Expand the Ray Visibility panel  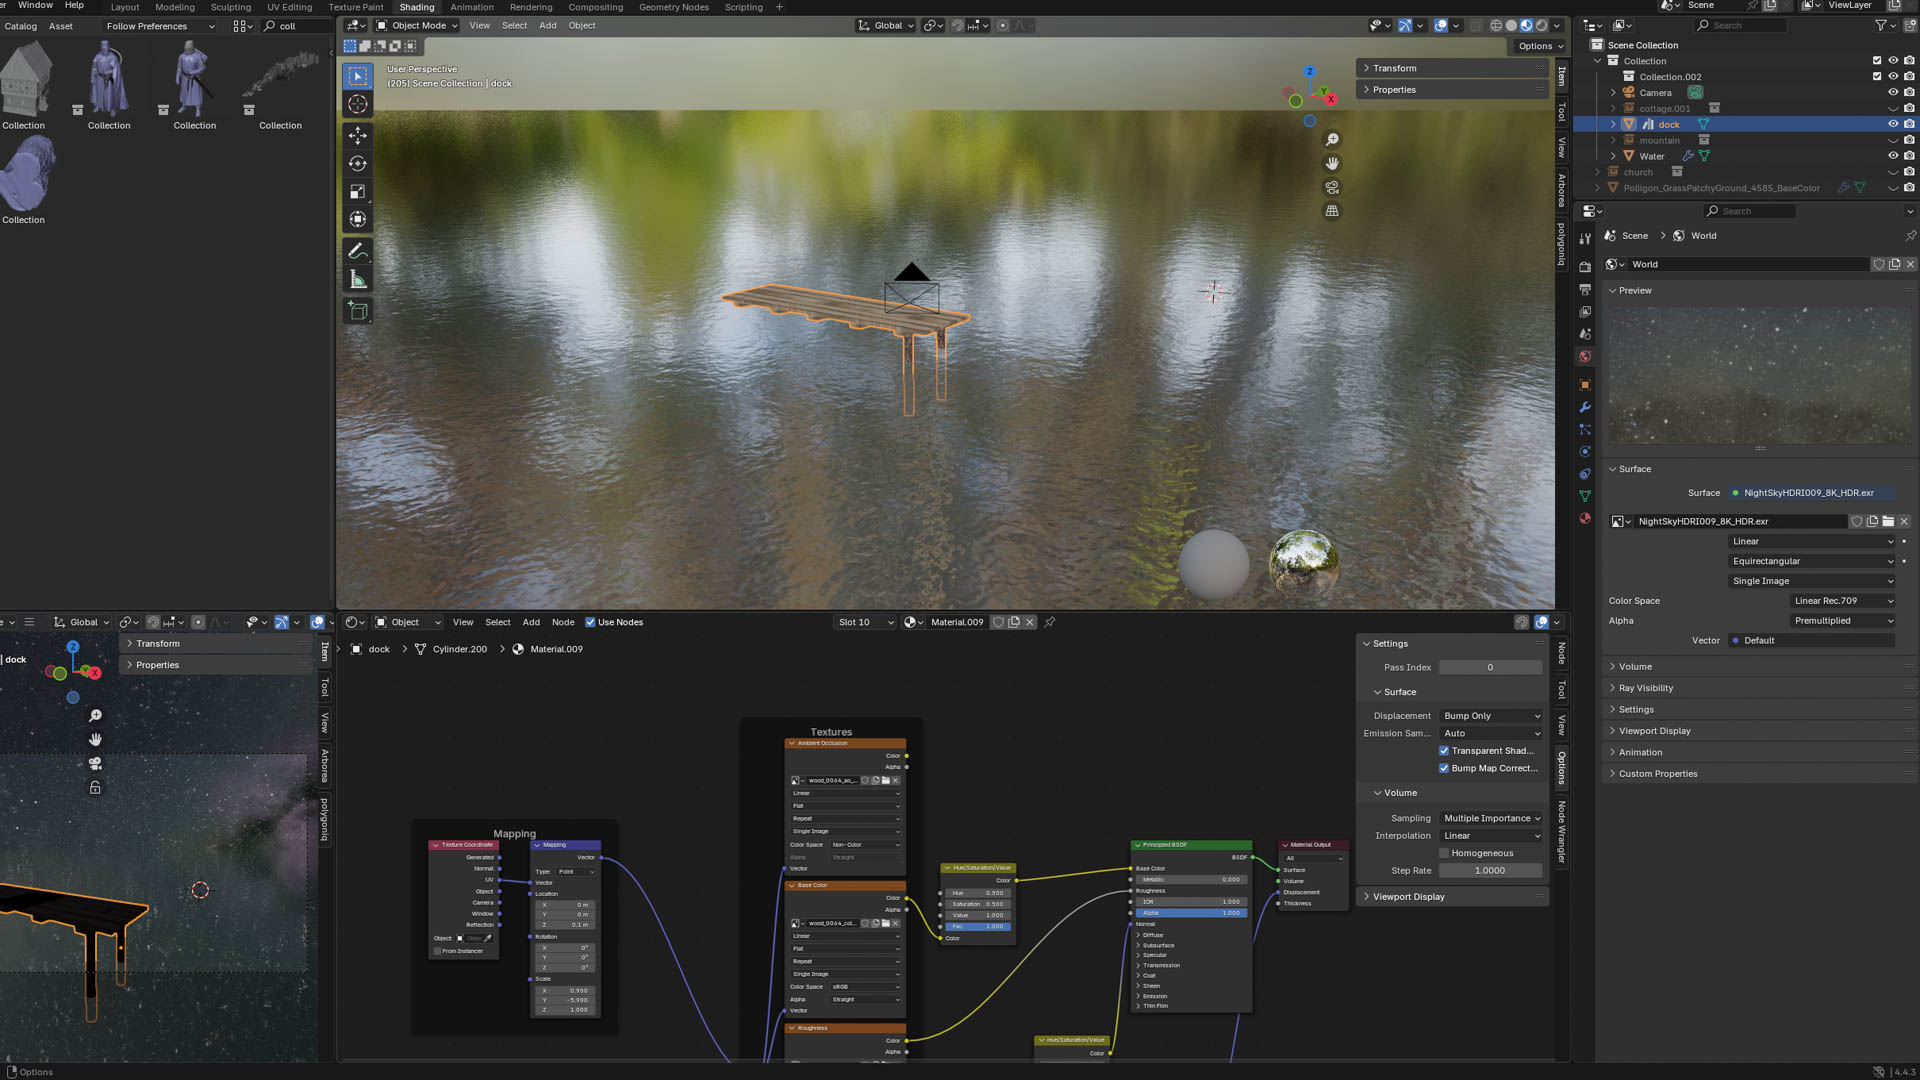point(1645,688)
